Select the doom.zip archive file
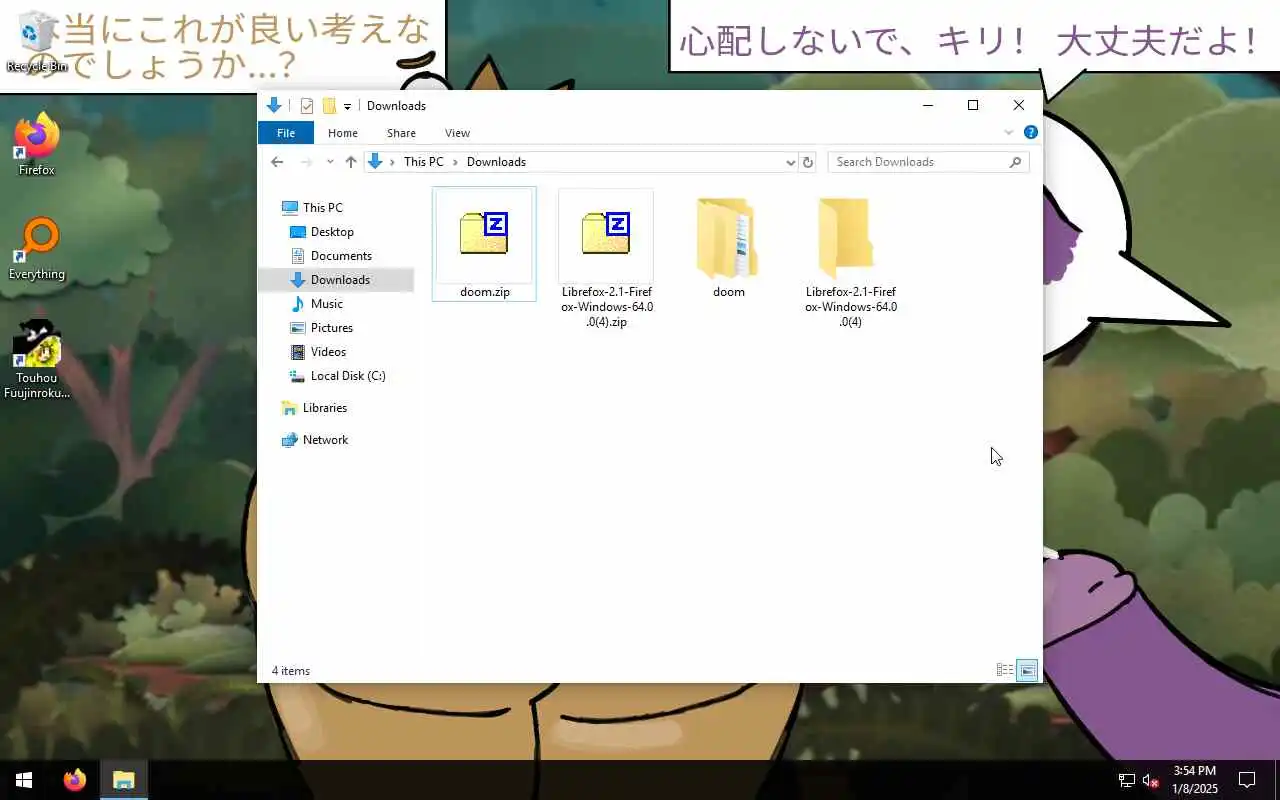Screen dimensions: 1280x800 coord(484,243)
